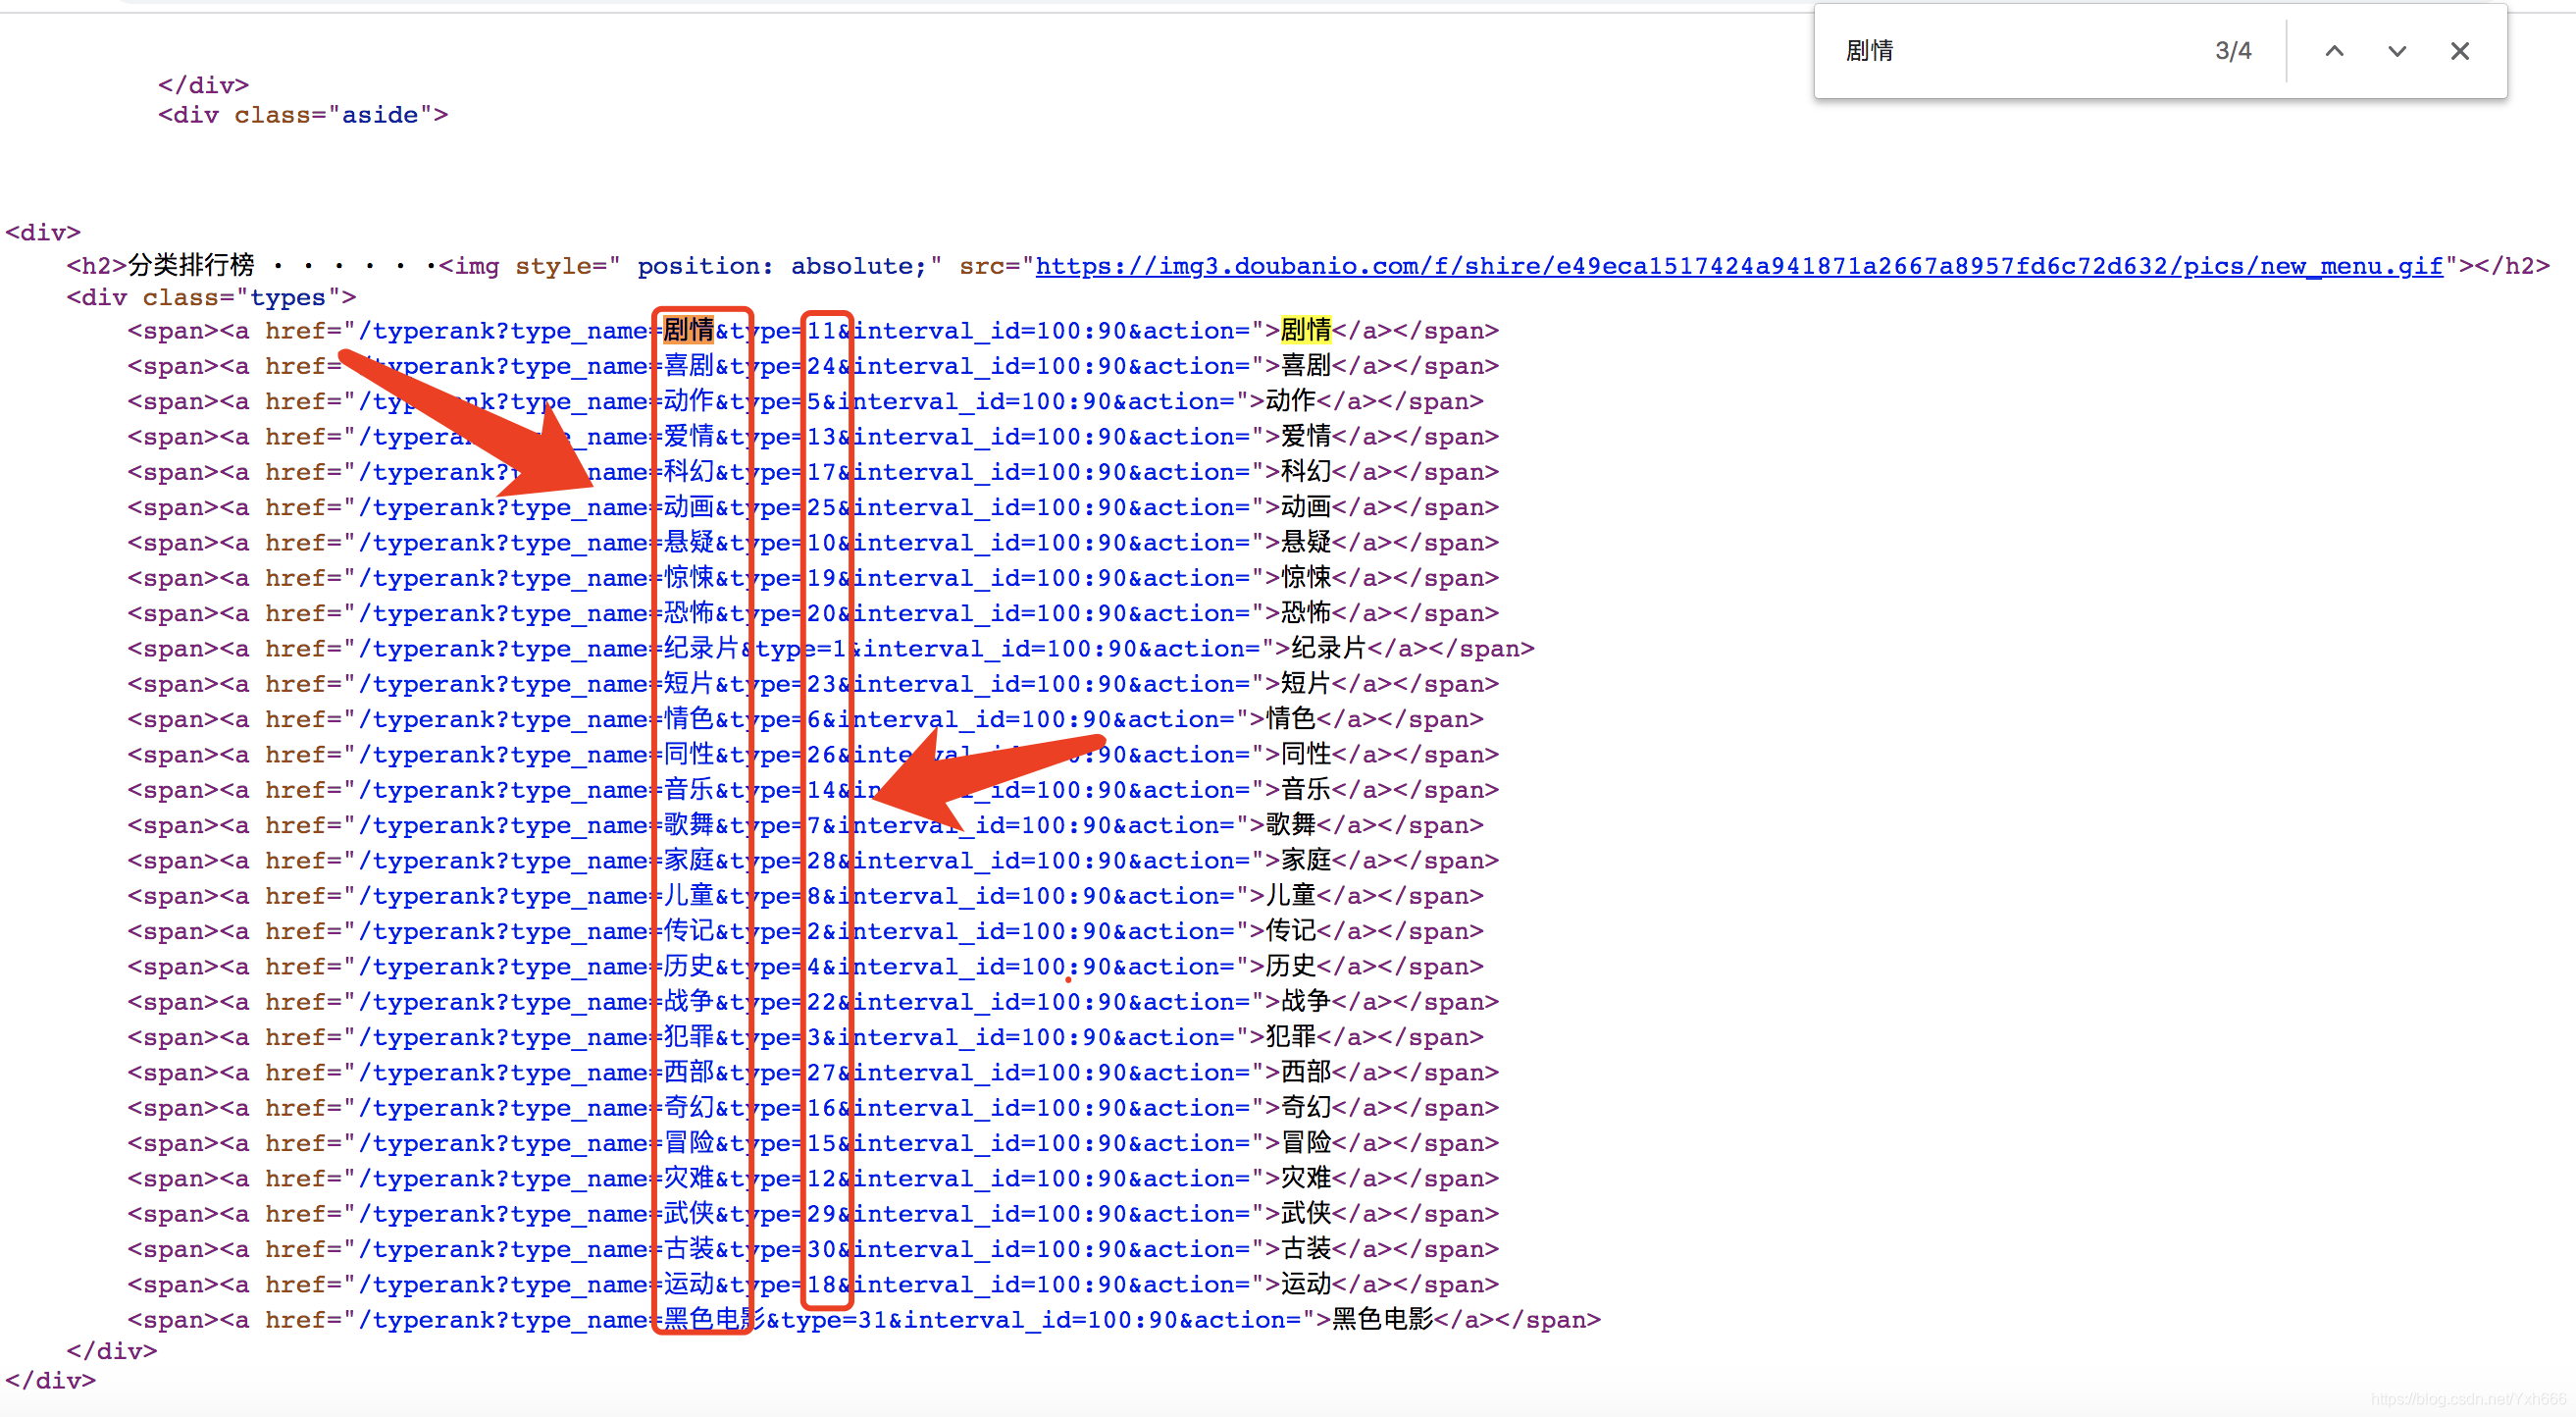Click the yellow highlighted 剧情 anchor text
This screenshot has height=1417, width=2576.
click(1305, 330)
